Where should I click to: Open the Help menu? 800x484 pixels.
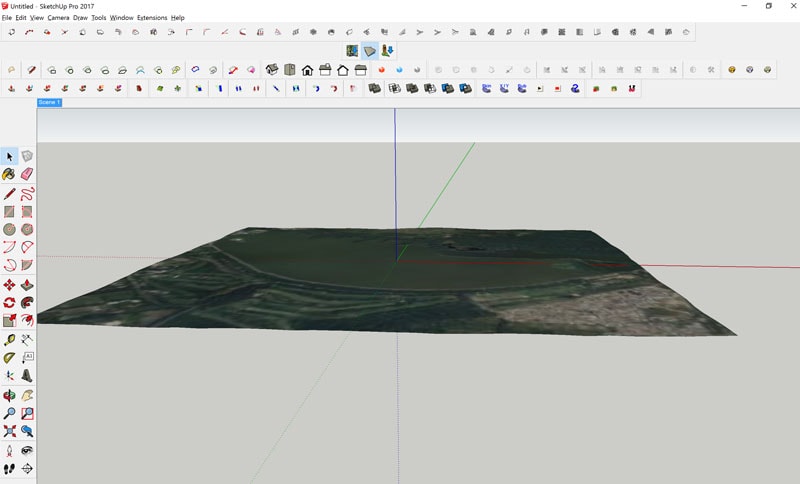tap(178, 17)
